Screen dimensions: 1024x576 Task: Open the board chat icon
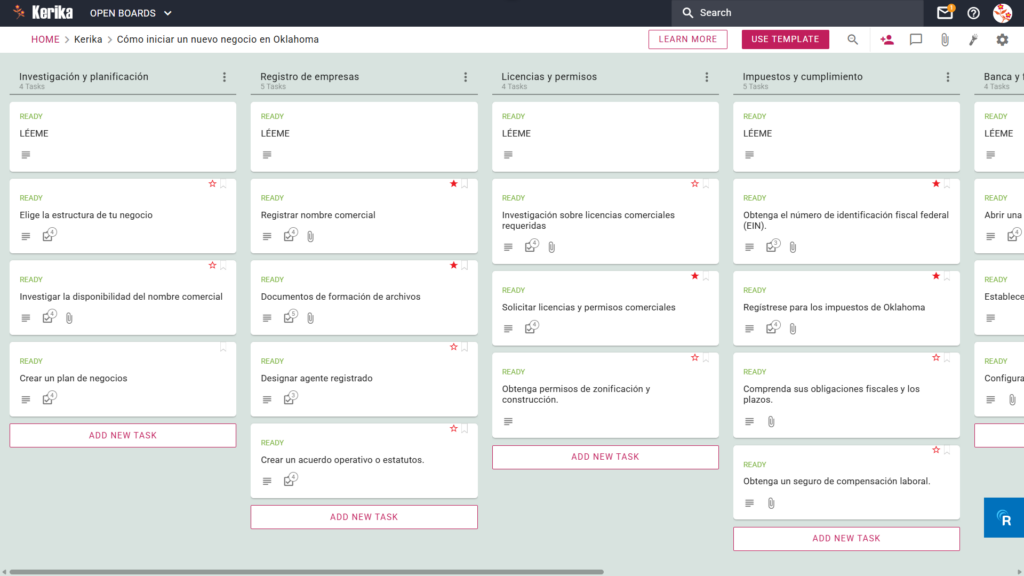point(916,40)
